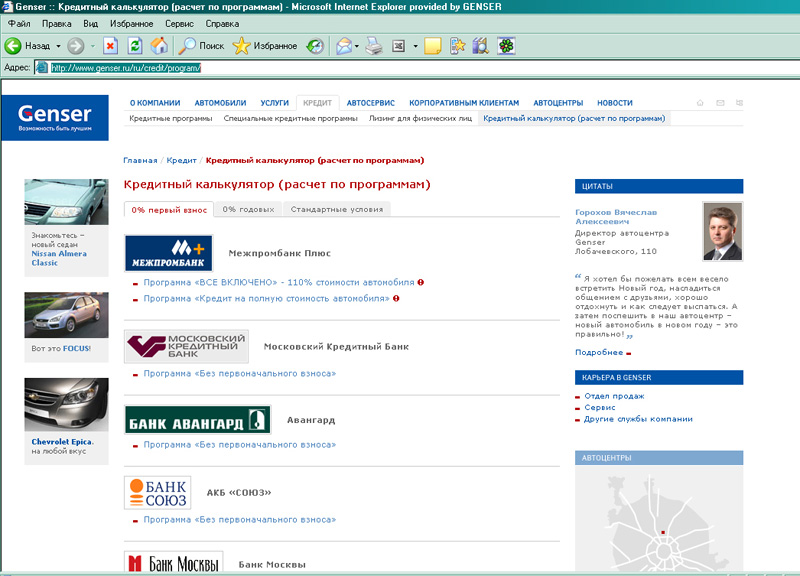Screen dimensions: 800x576
Task: Click the Edit page toolbar icon
Action: click(x=398, y=46)
